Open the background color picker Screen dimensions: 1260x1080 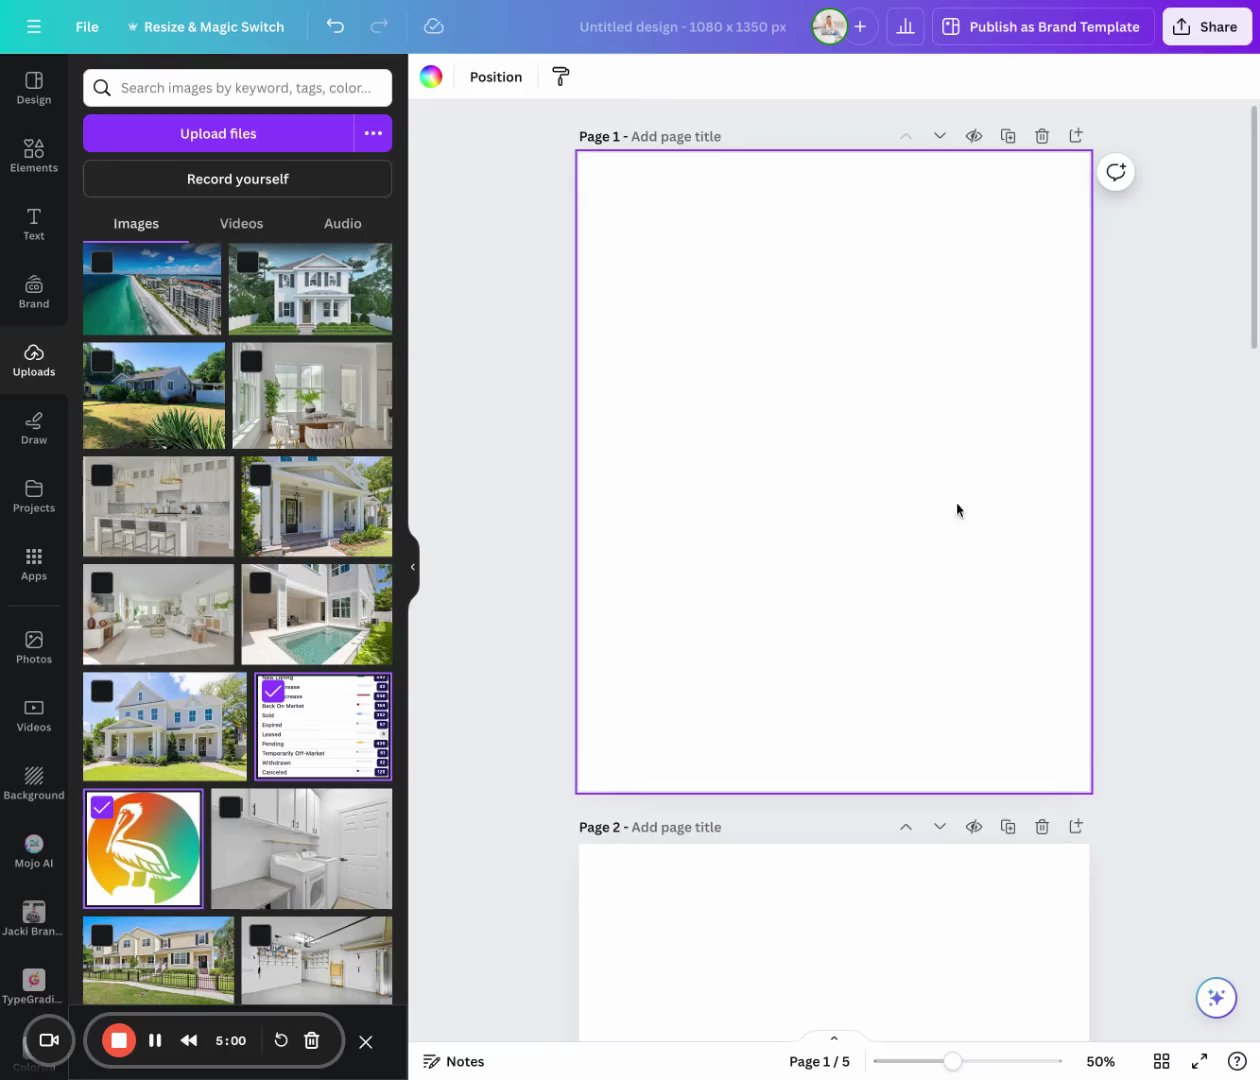click(431, 77)
